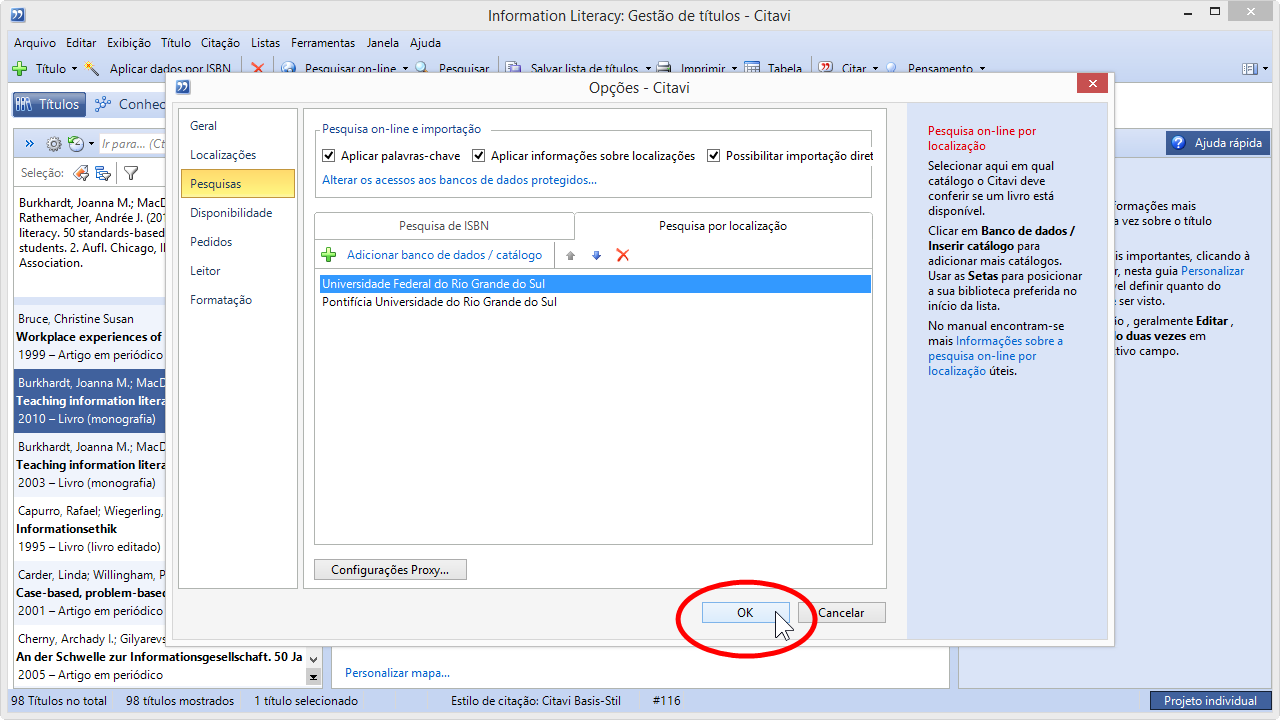Open Salvar lista de títulos dropdown arrow
1280x720 pixels.
pos(647,69)
